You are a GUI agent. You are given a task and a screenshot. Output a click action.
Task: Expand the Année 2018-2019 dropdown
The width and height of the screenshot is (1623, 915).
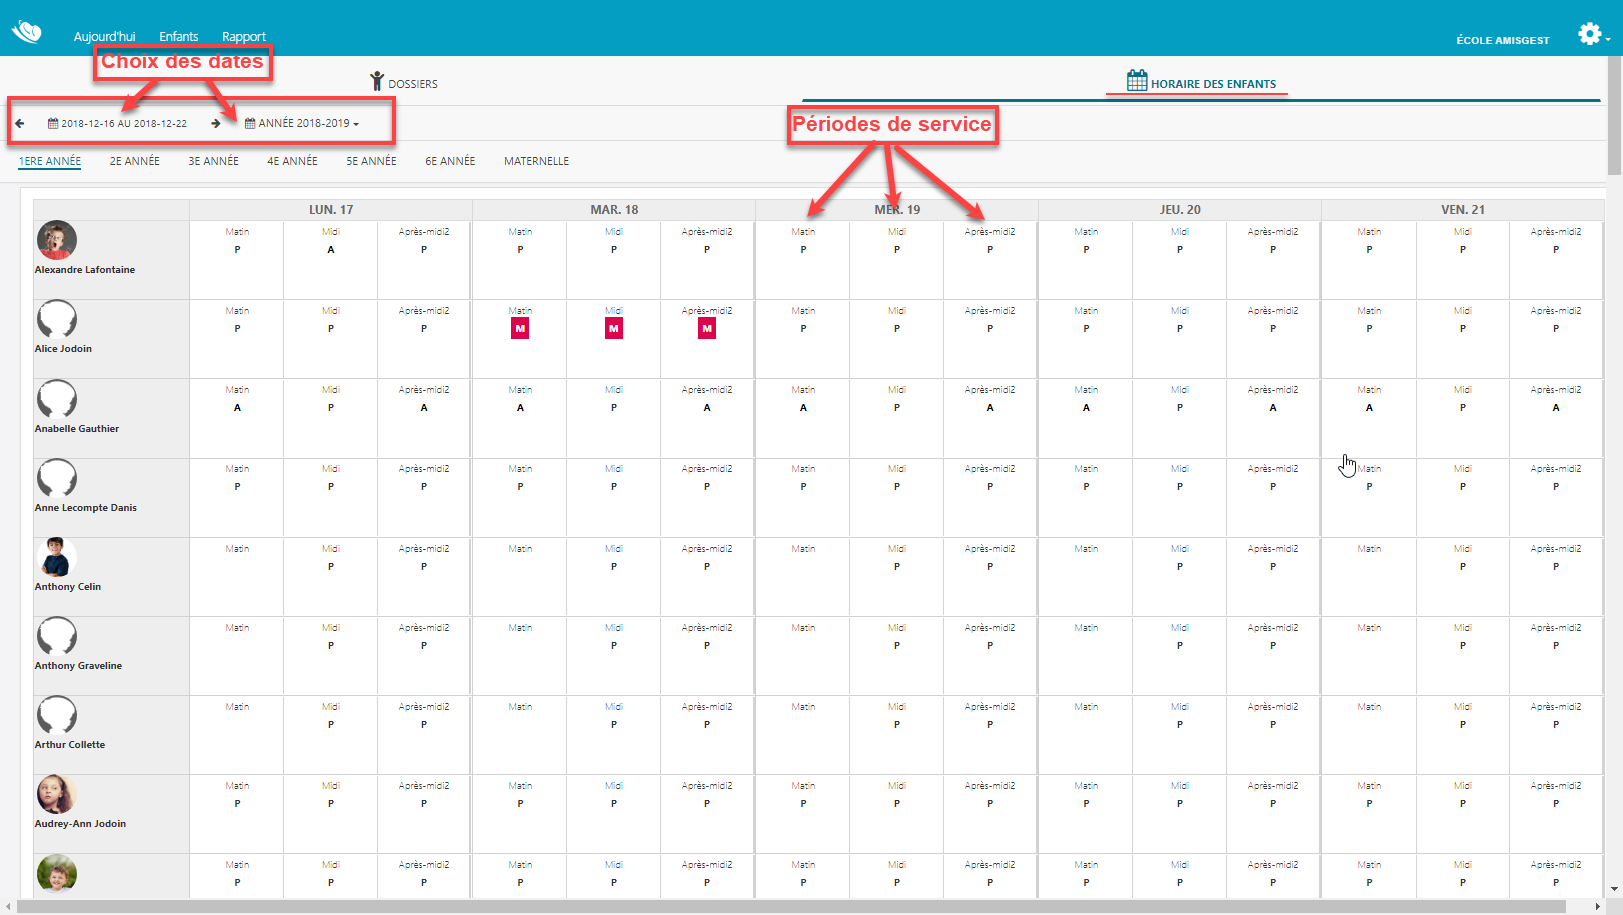[301, 124]
